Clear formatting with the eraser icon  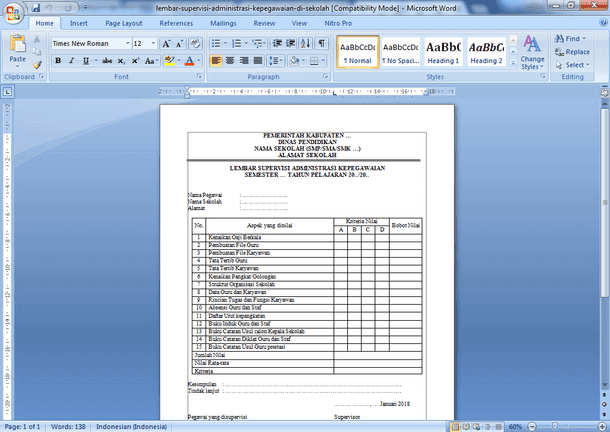(195, 44)
